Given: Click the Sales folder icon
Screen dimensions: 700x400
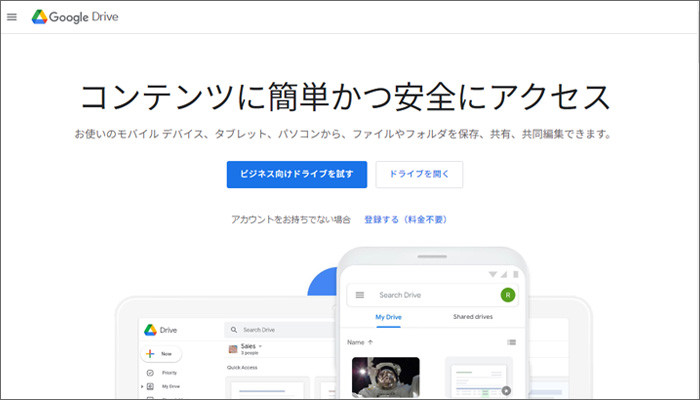Looking at the screenshot, I should click(x=233, y=349).
